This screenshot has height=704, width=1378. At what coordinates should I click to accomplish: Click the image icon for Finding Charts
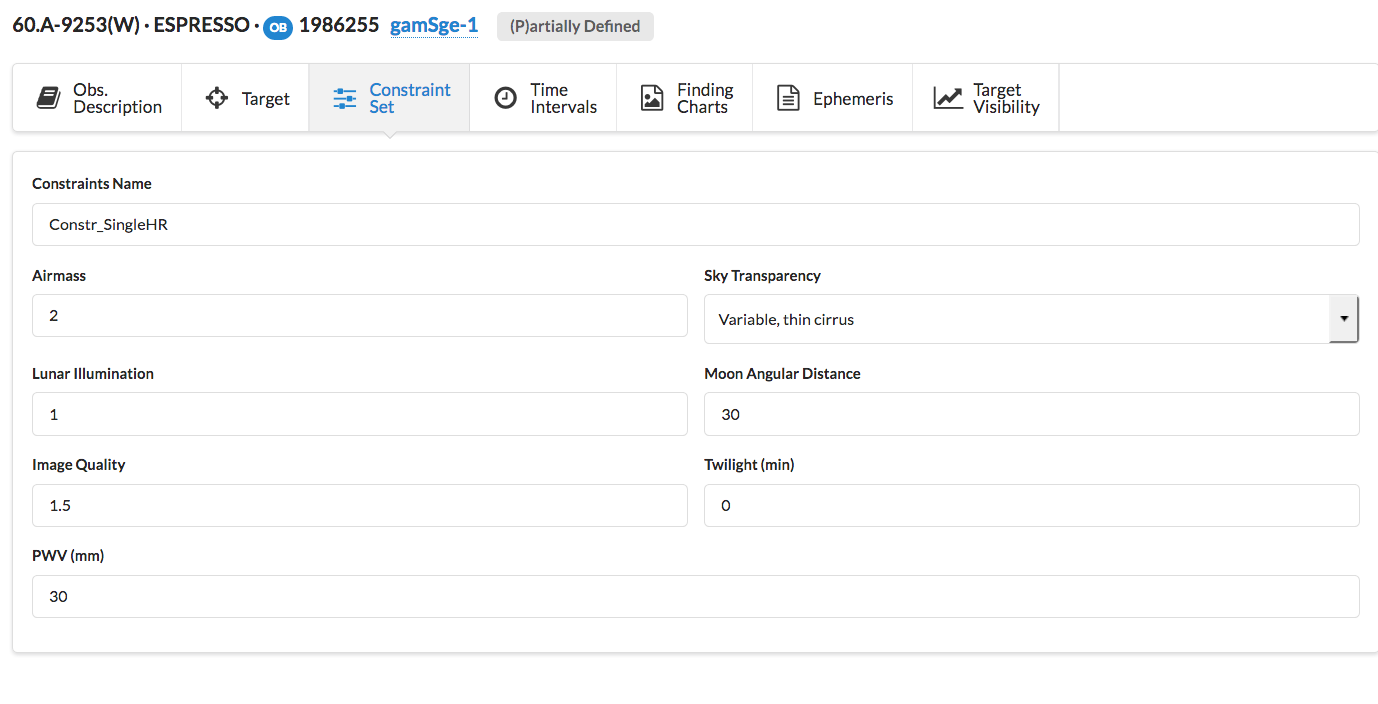tap(652, 98)
